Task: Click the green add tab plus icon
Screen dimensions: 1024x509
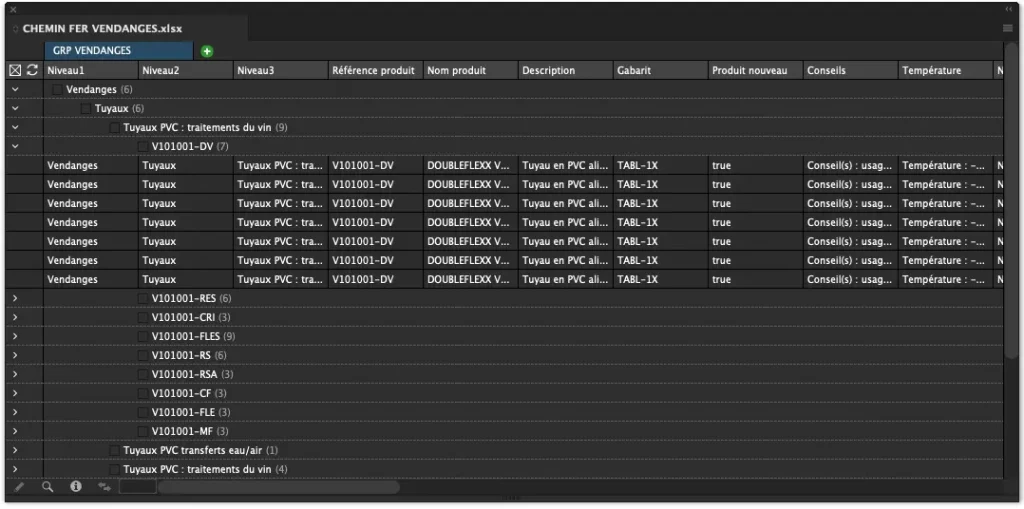Action: [207, 51]
